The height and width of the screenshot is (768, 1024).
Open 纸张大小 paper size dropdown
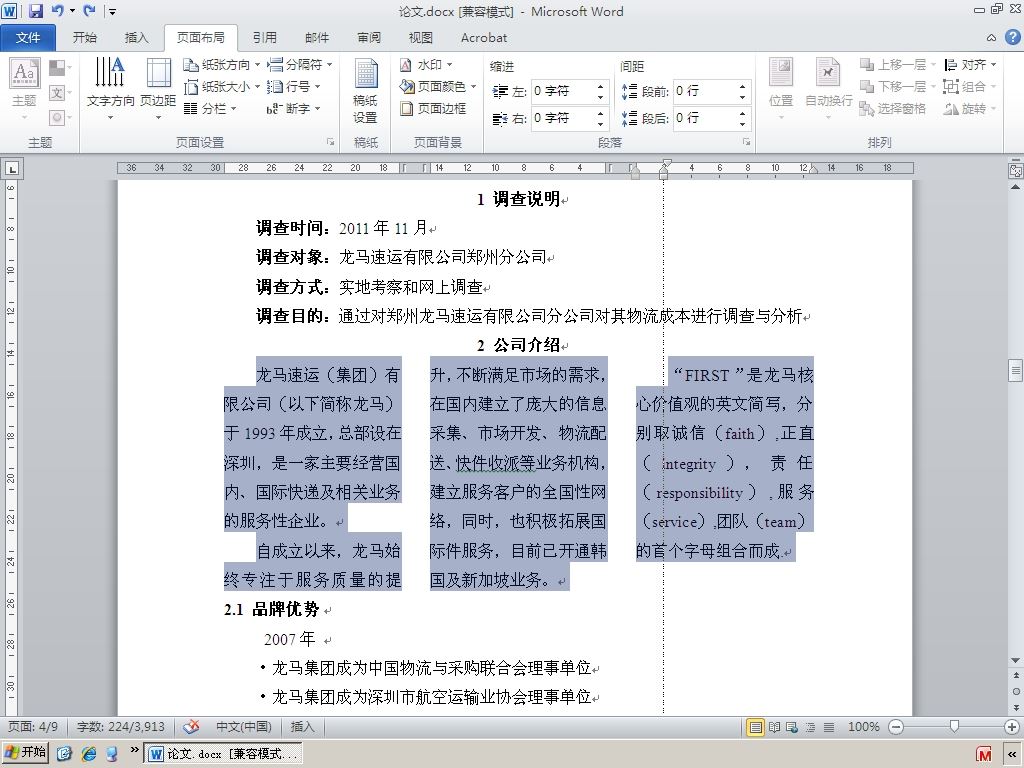pyautogui.click(x=222, y=86)
